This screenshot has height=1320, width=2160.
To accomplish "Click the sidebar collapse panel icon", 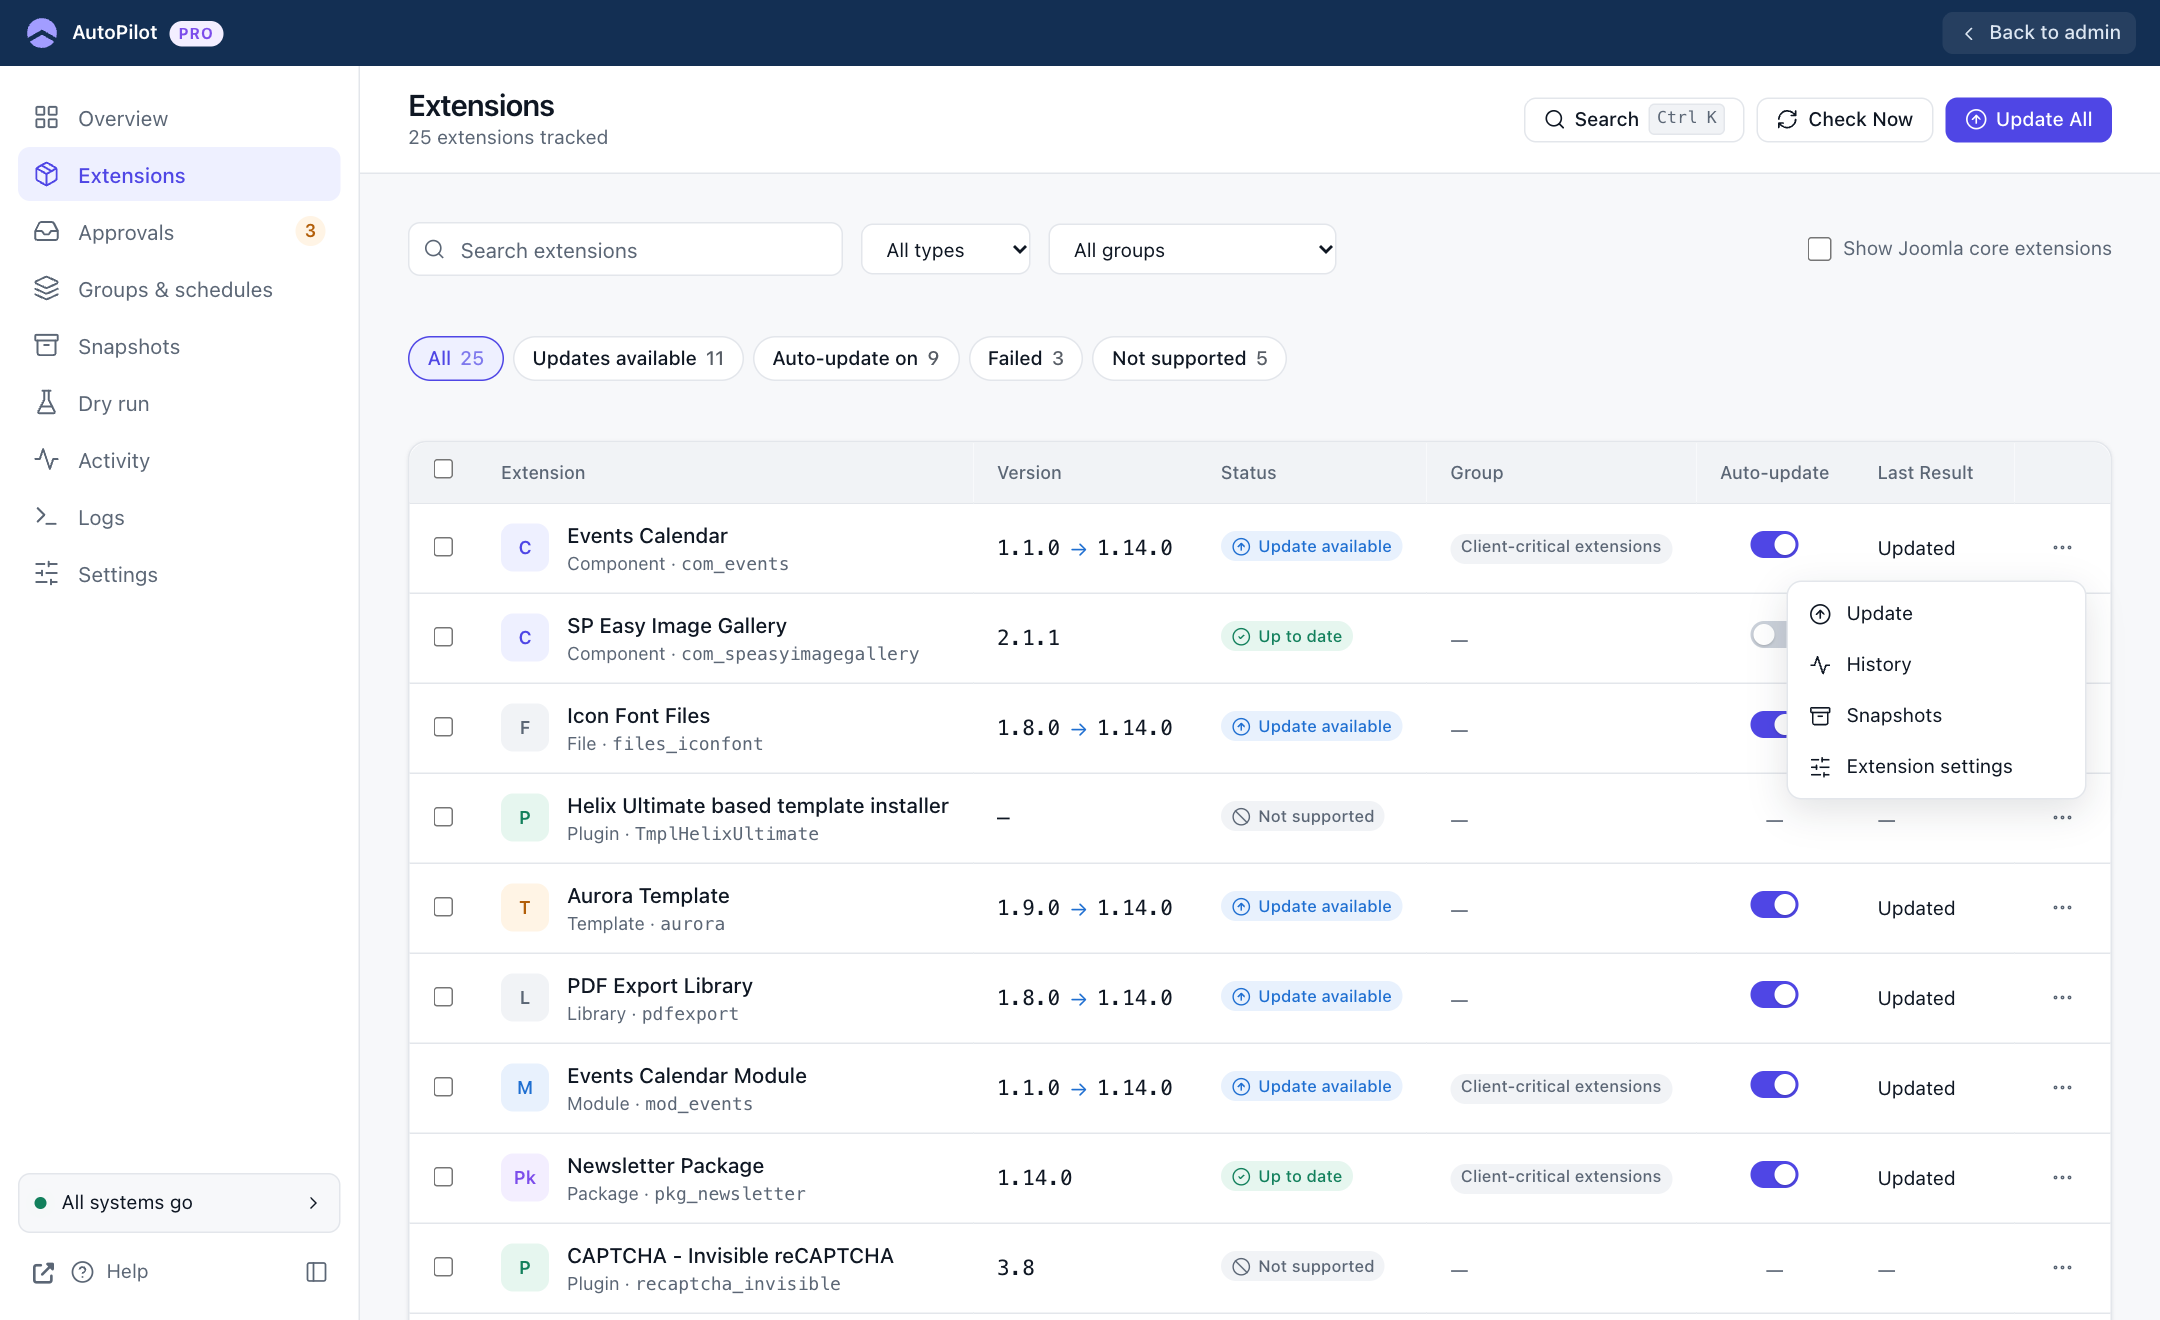I will pyautogui.click(x=316, y=1272).
